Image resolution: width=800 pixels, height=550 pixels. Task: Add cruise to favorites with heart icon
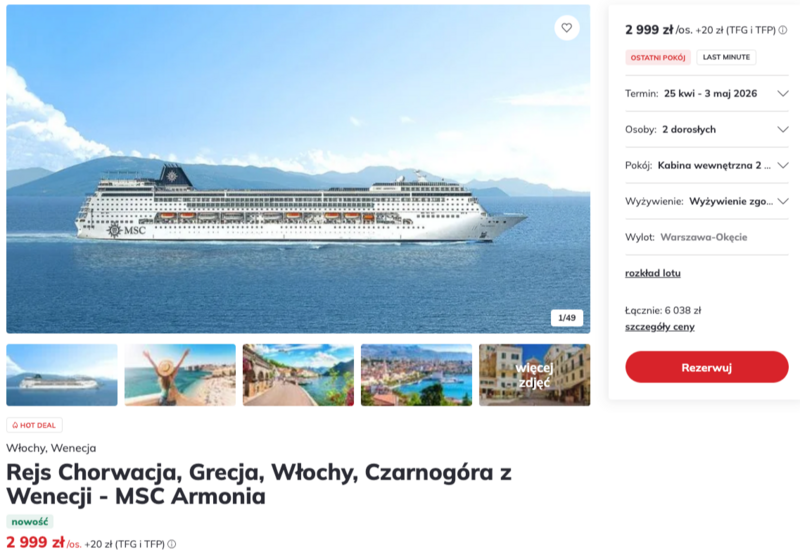pyautogui.click(x=566, y=28)
